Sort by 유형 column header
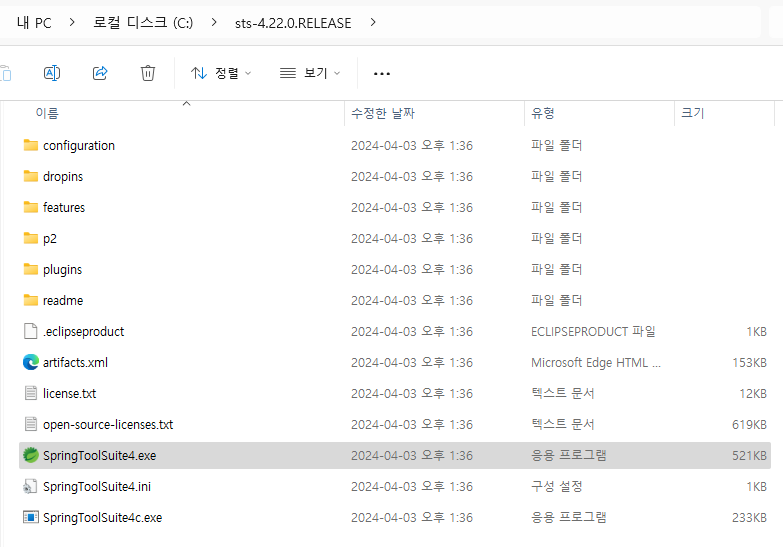This screenshot has width=783, height=547. pos(543,113)
